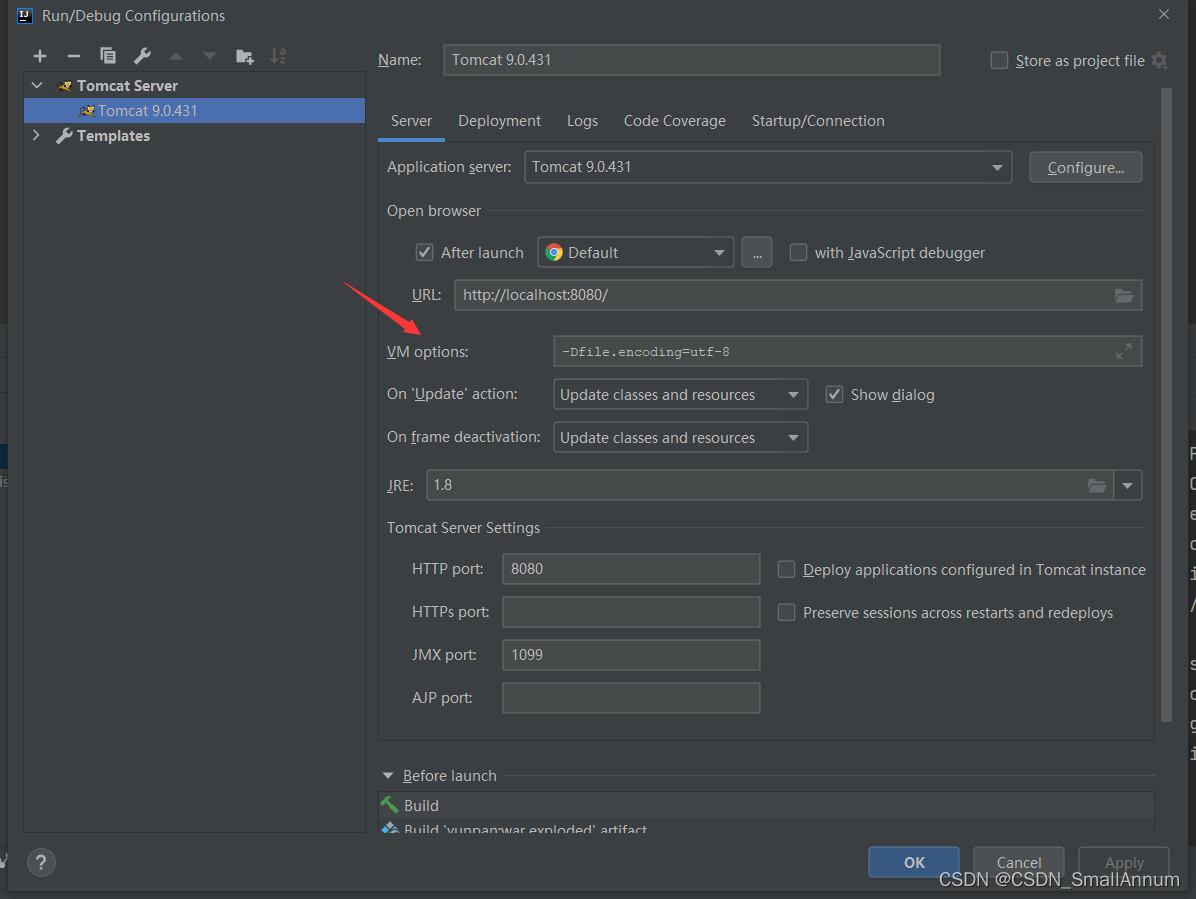Click the Apply button
Screen dimensions: 1196x899
point(1124,862)
